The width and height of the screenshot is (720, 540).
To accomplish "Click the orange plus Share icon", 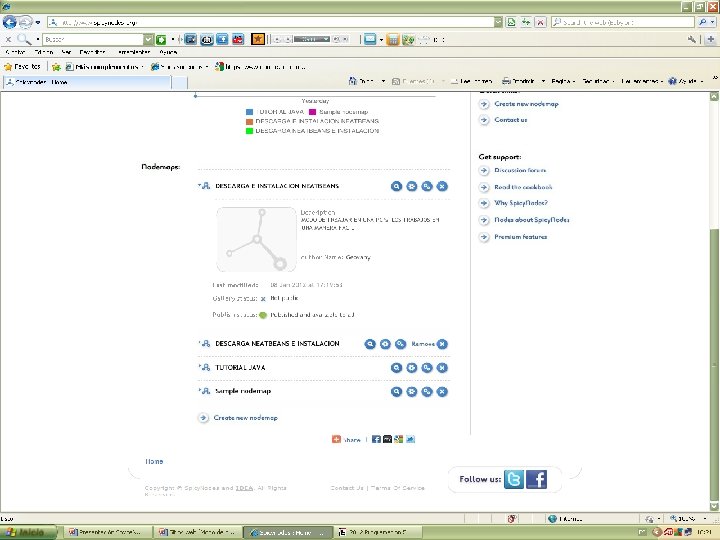I will 336,439.
